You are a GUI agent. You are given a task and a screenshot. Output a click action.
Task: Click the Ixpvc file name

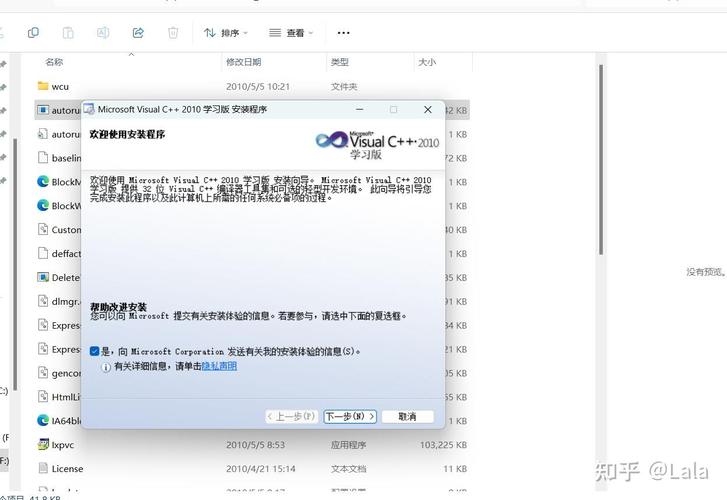(x=63, y=445)
